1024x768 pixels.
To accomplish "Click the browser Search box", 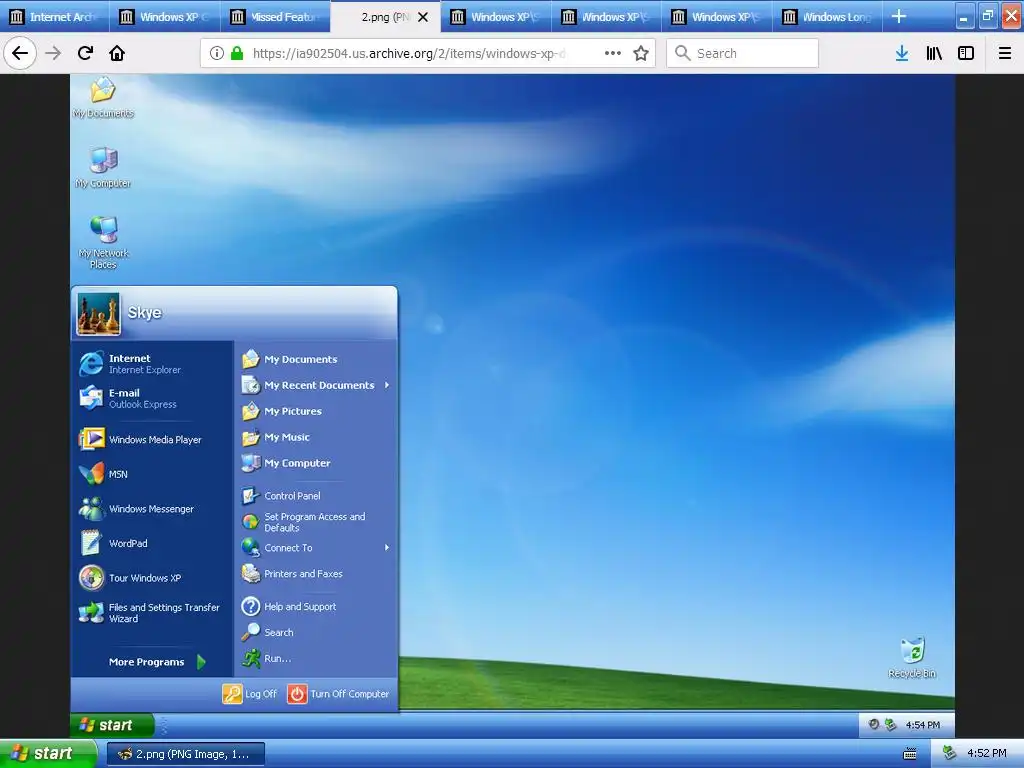I will point(743,54).
